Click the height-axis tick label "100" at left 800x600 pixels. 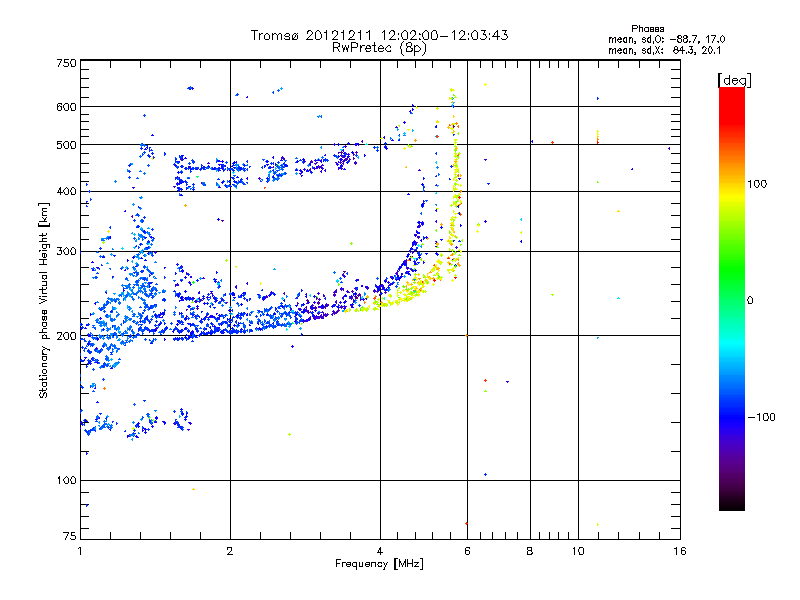click(66, 481)
